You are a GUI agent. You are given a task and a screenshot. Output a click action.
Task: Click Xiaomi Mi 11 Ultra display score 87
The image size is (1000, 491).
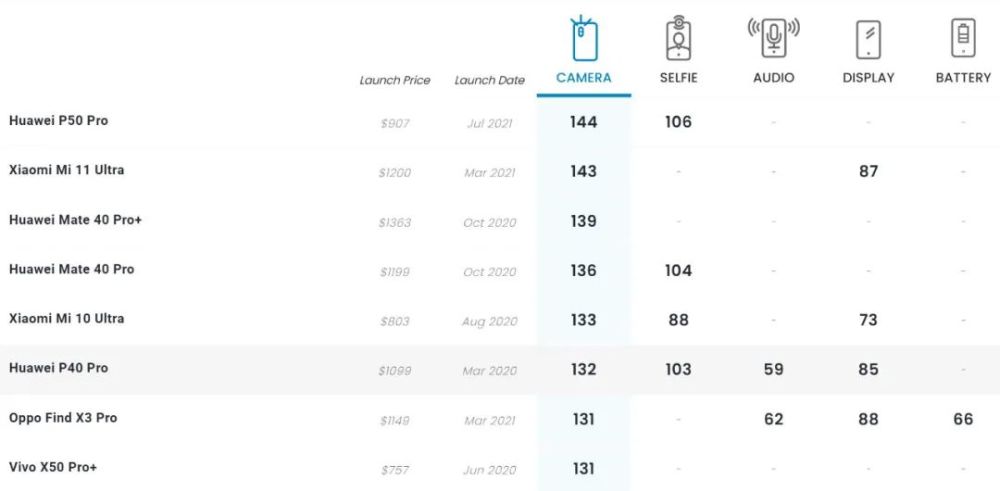tap(868, 171)
